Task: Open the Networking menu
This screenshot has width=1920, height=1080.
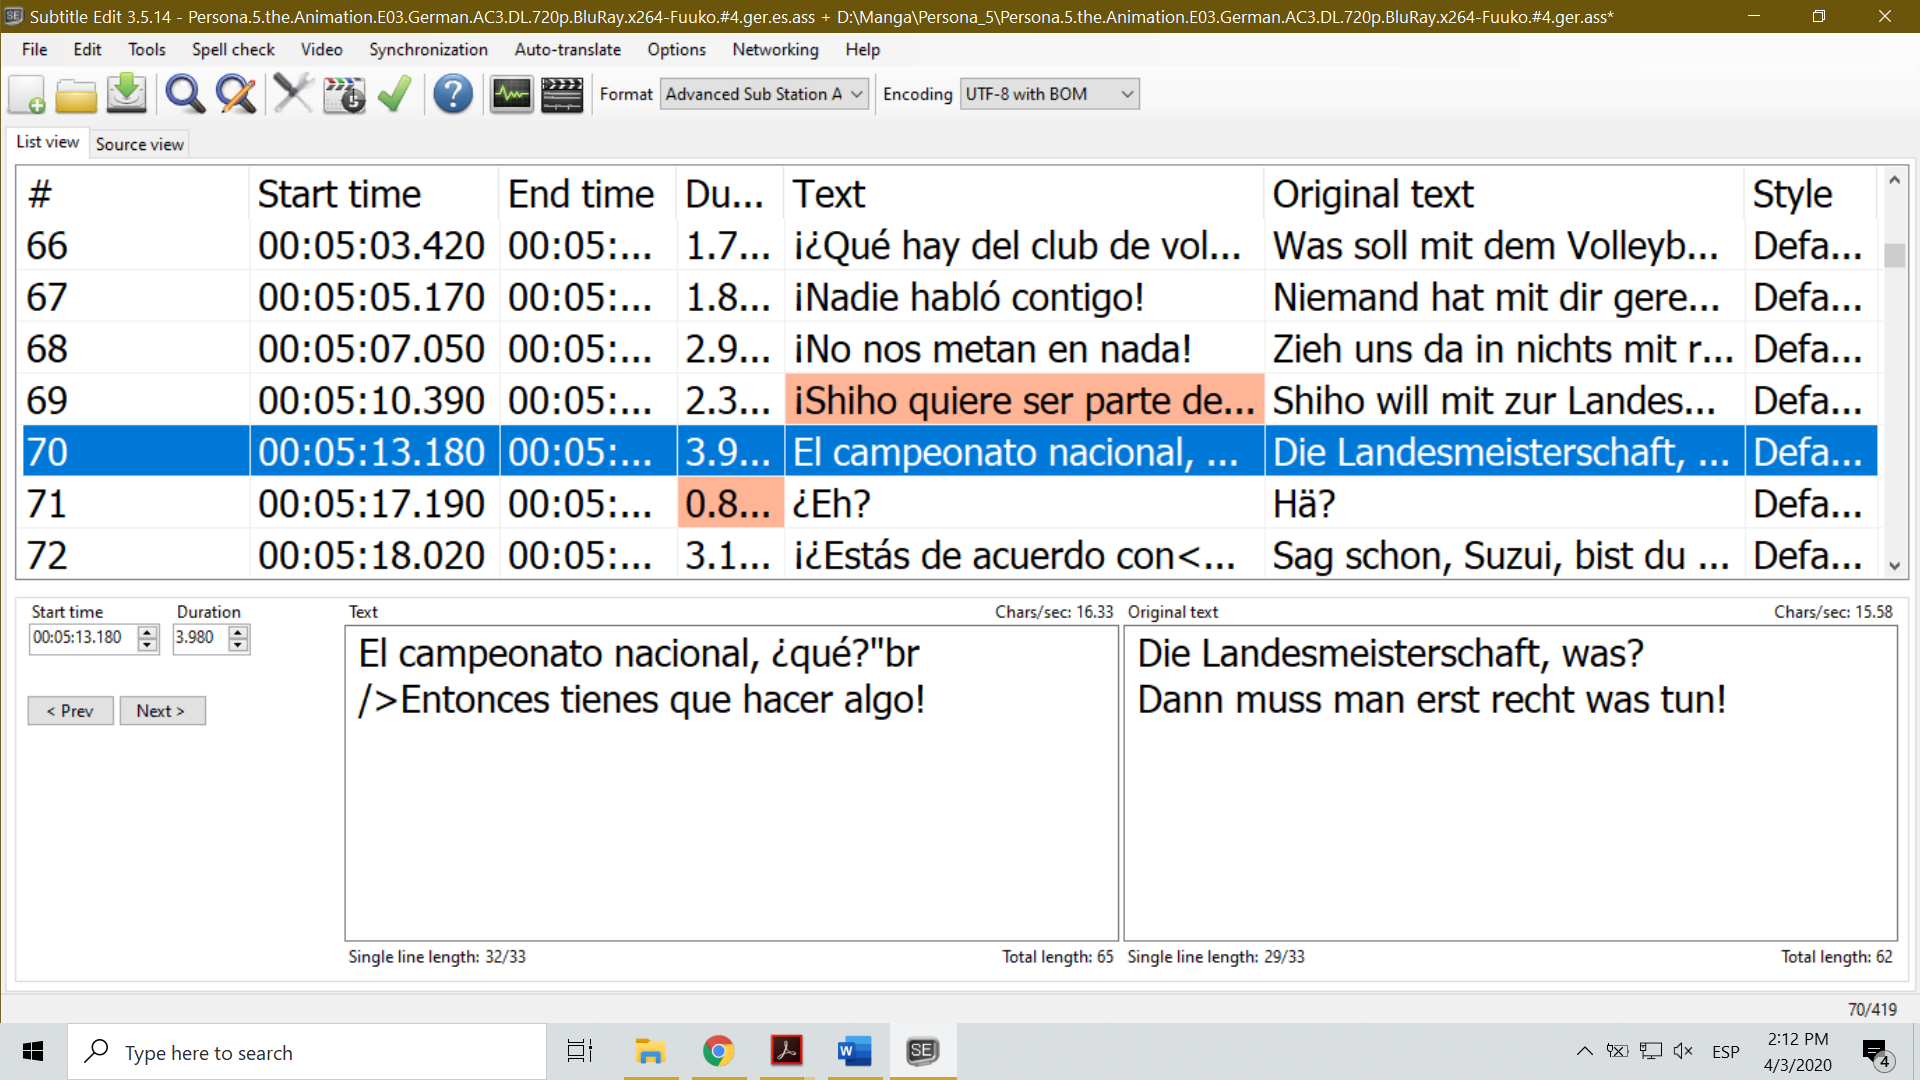Action: 775,50
